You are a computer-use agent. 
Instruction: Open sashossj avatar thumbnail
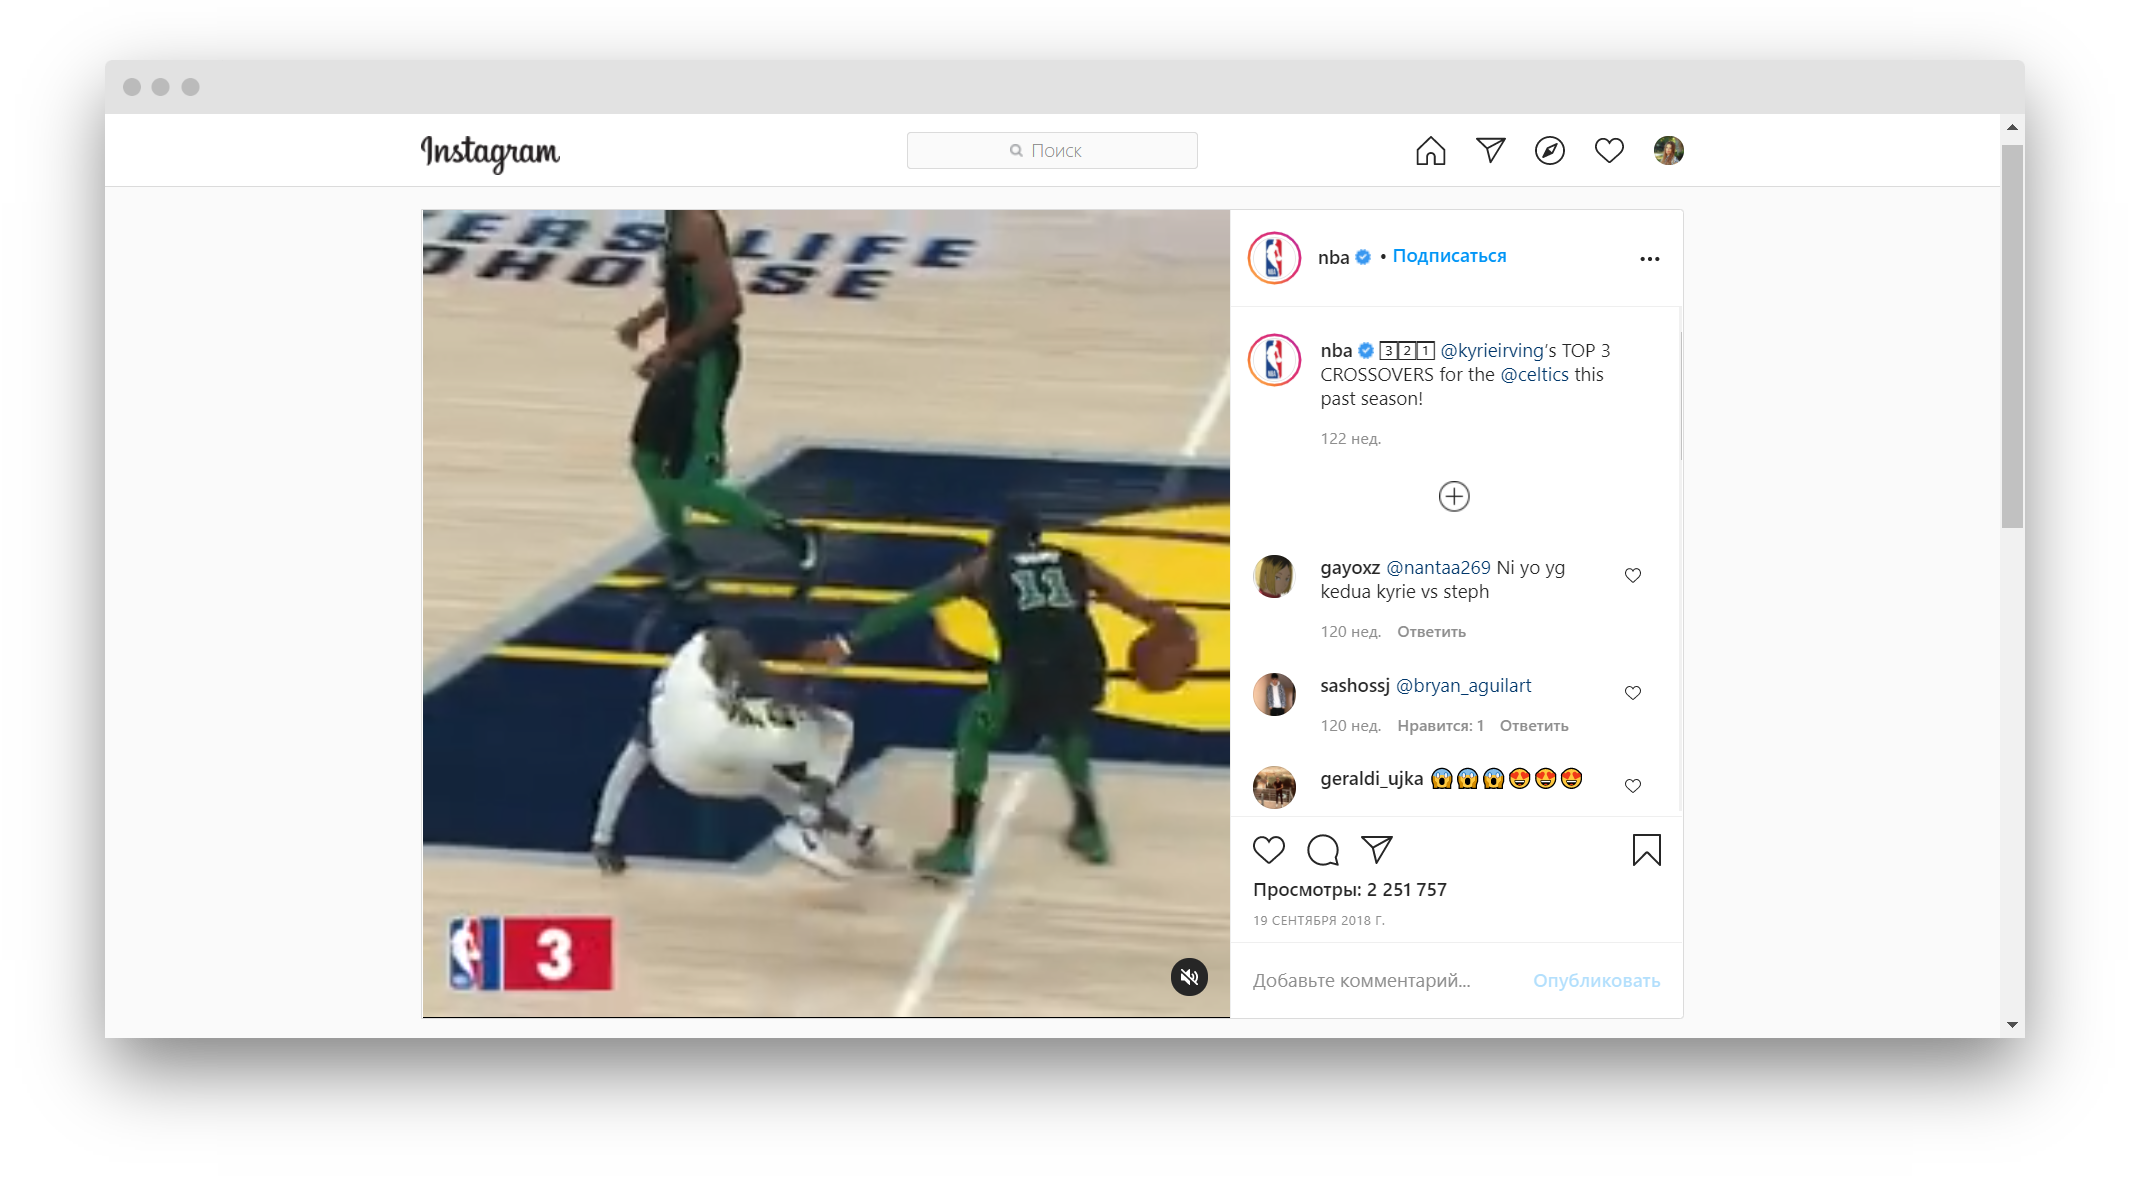click(1274, 694)
